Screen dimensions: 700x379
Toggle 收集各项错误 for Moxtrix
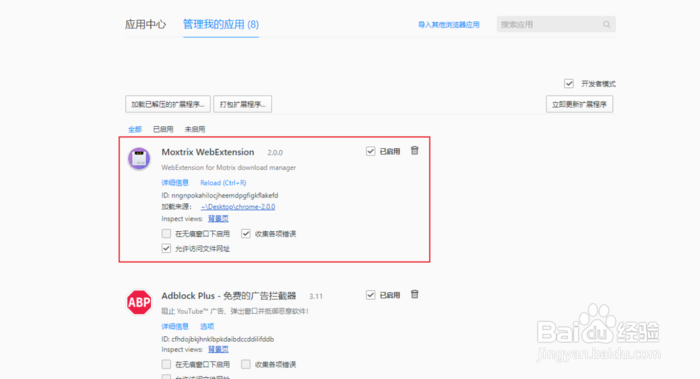[246, 233]
